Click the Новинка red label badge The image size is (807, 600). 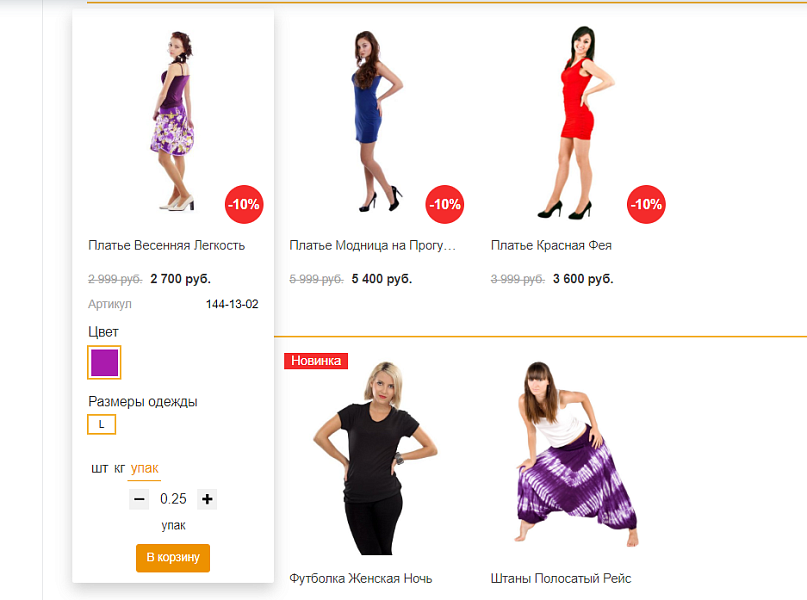316,361
